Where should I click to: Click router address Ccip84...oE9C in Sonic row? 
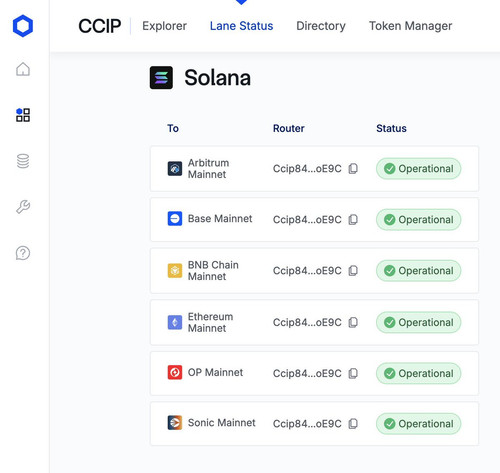pos(307,424)
